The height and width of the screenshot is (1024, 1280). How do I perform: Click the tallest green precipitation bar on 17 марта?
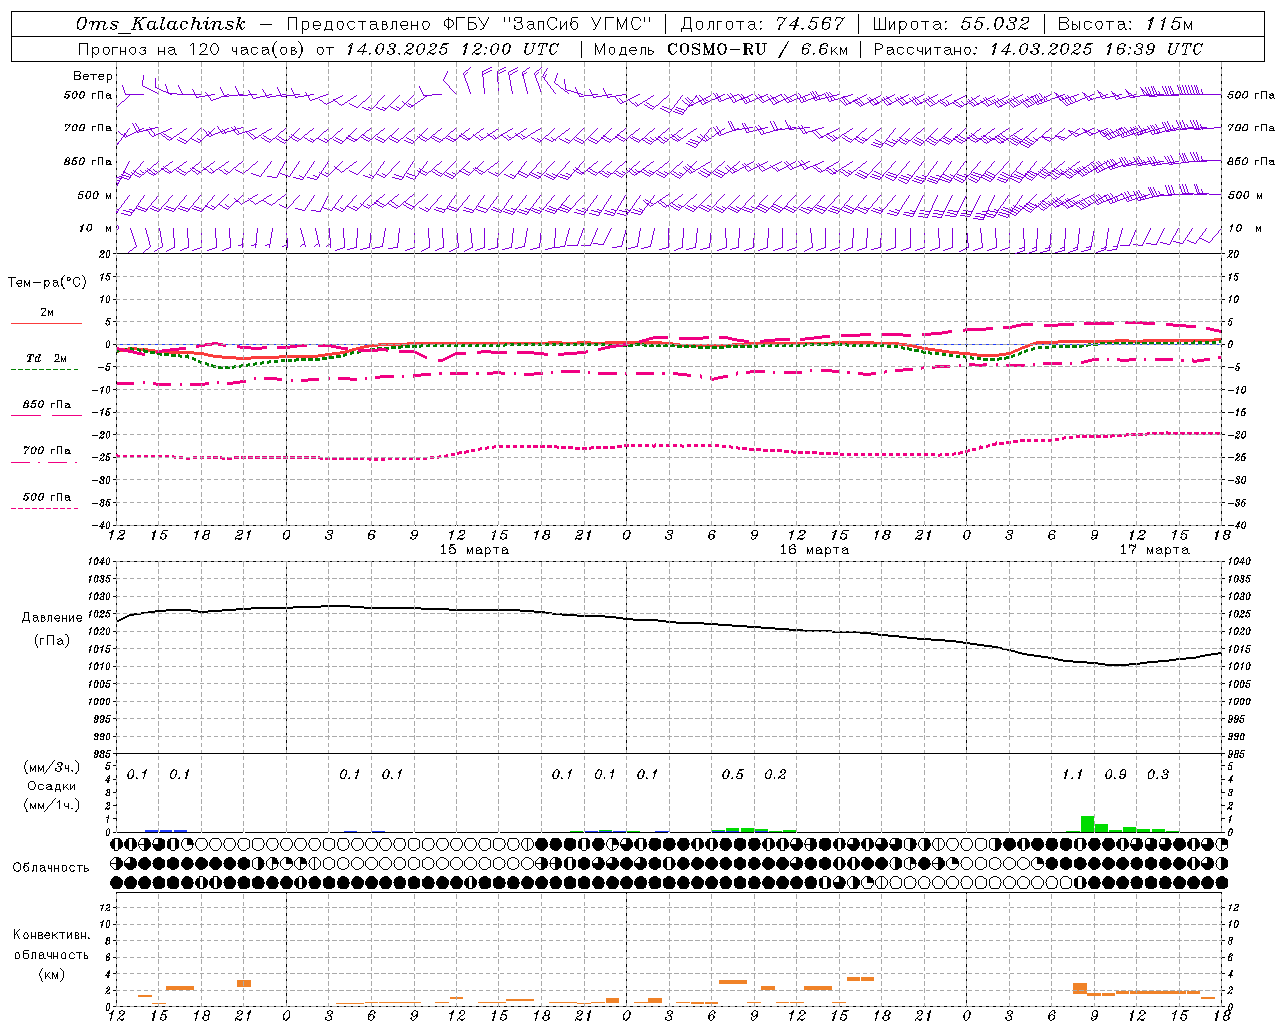pos(1087,824)
